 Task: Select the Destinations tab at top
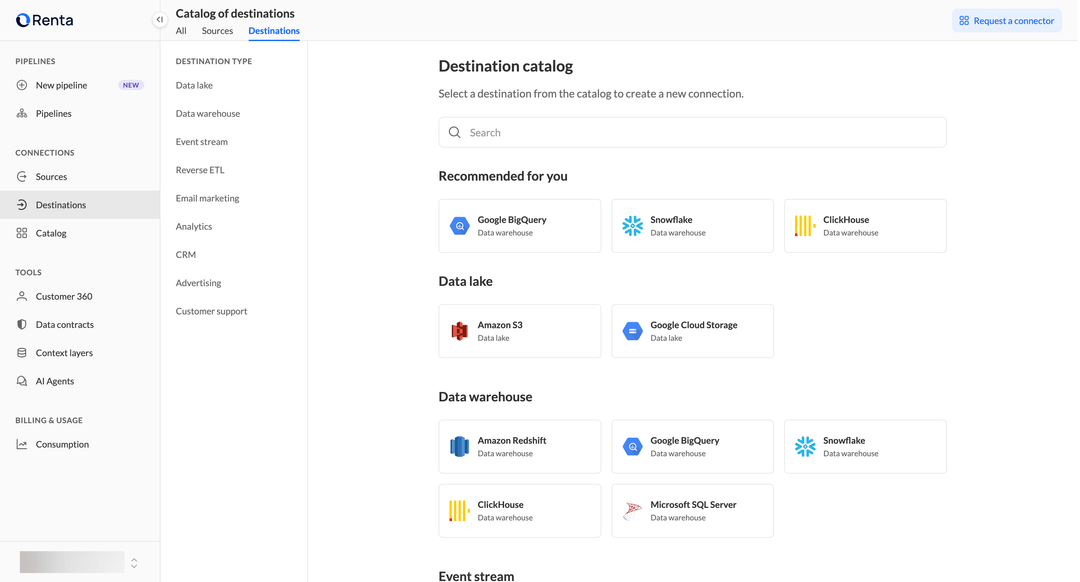tap(273, 31)
